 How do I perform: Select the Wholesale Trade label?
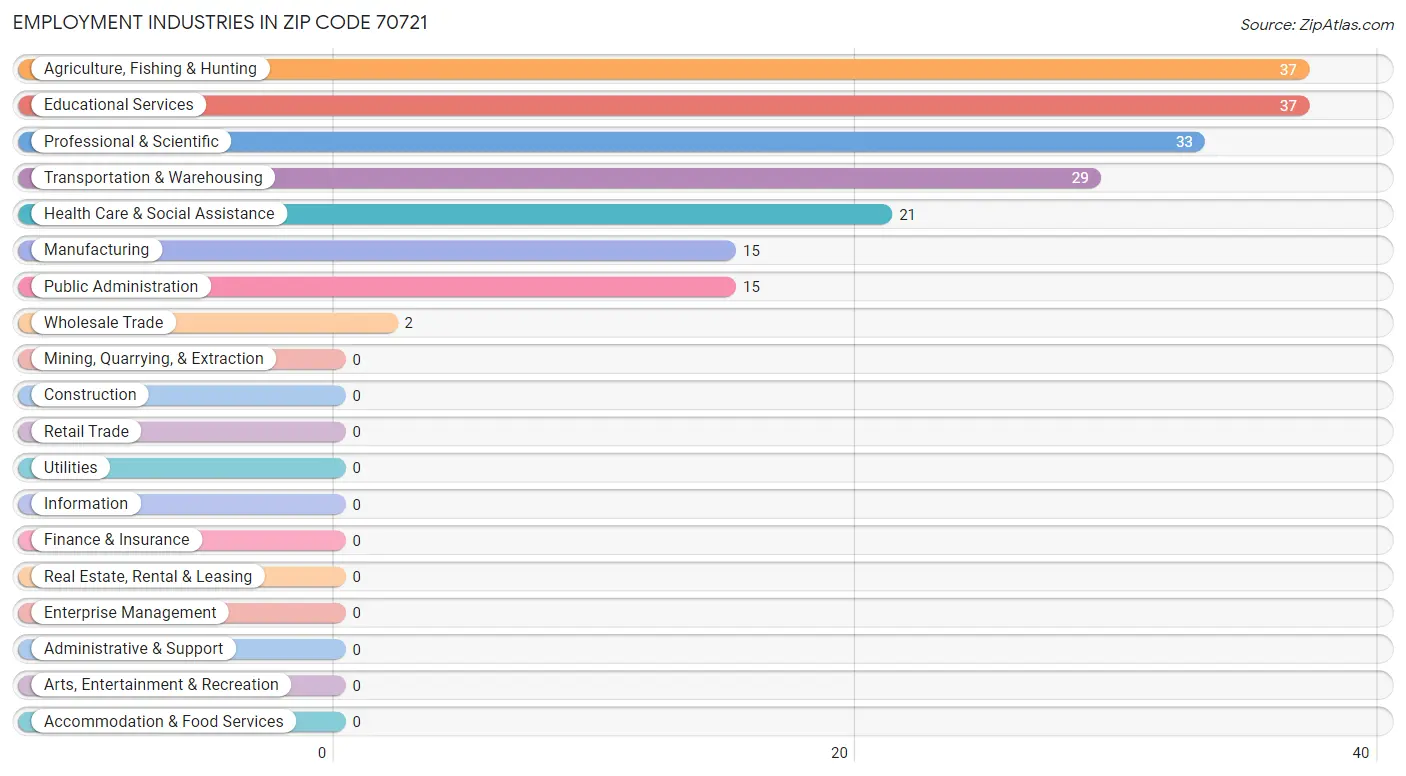click(x=103, y=322)
